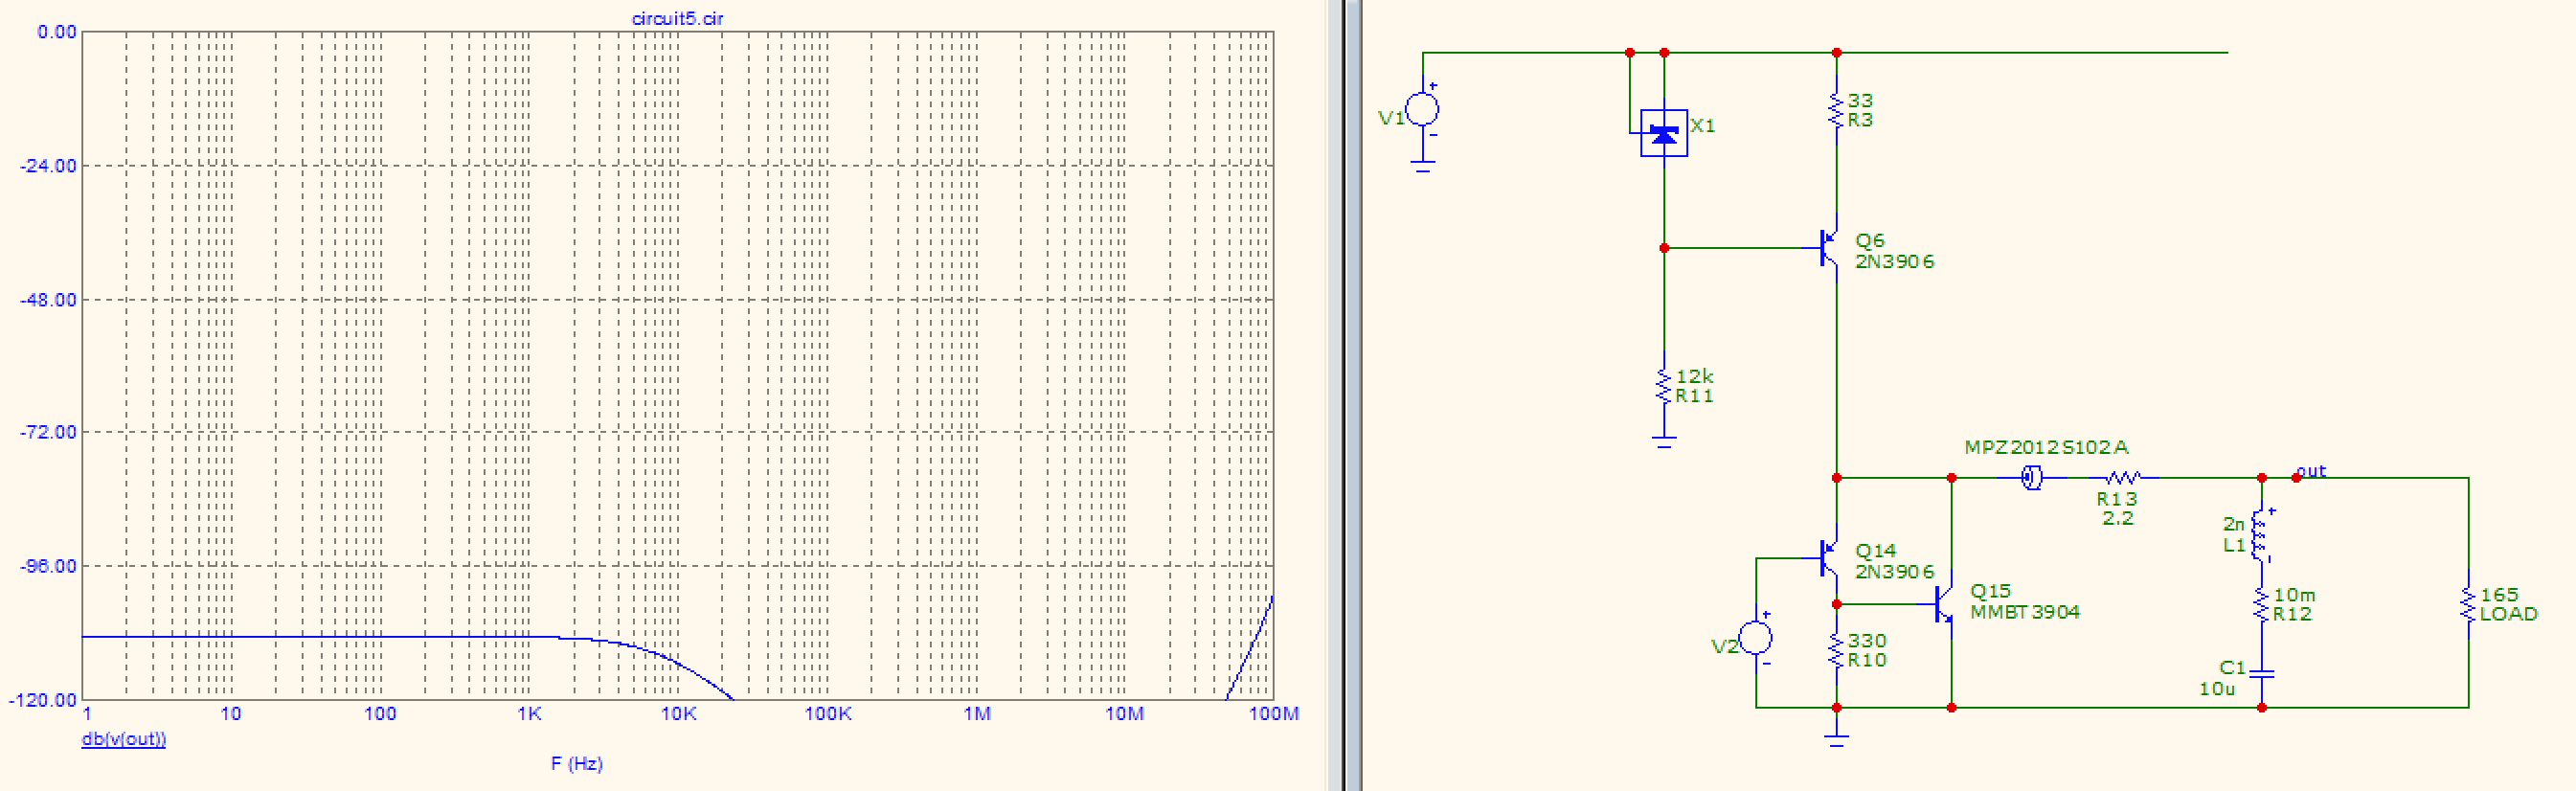Click the 1K x-axis value
Image resolution: width=2576 pixels, height=791 pixels.
[x=529, y=714]
